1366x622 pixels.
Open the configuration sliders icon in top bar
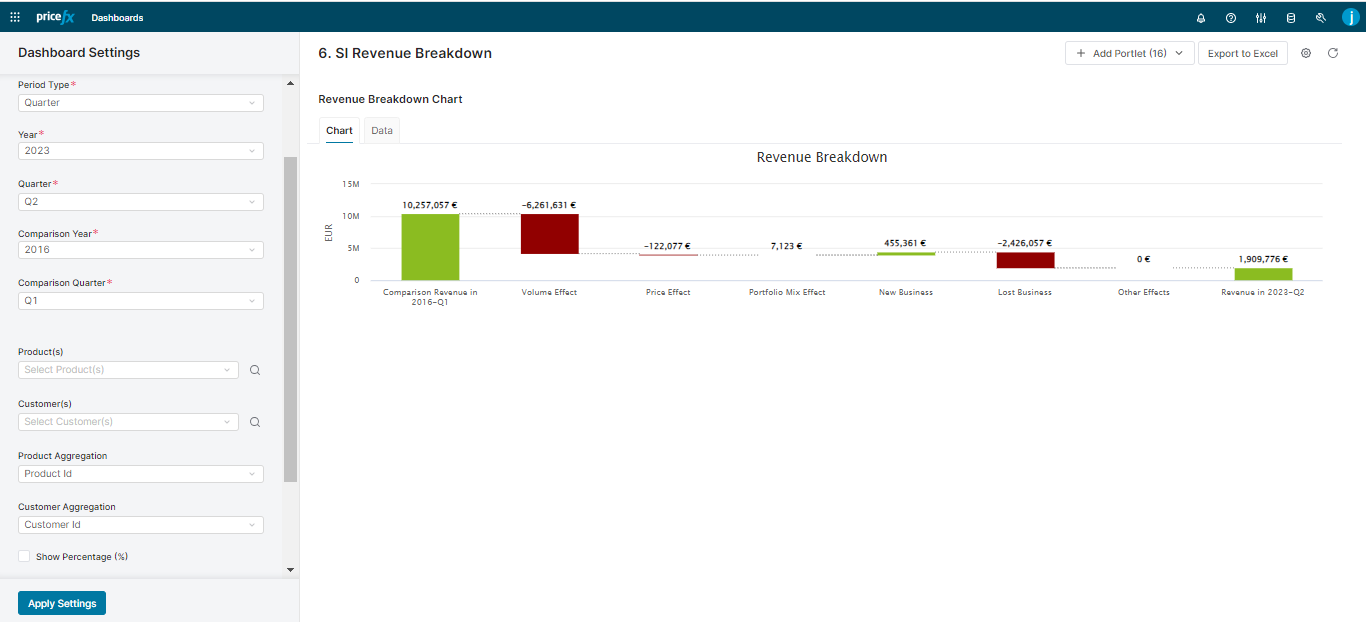point(1260,17)
